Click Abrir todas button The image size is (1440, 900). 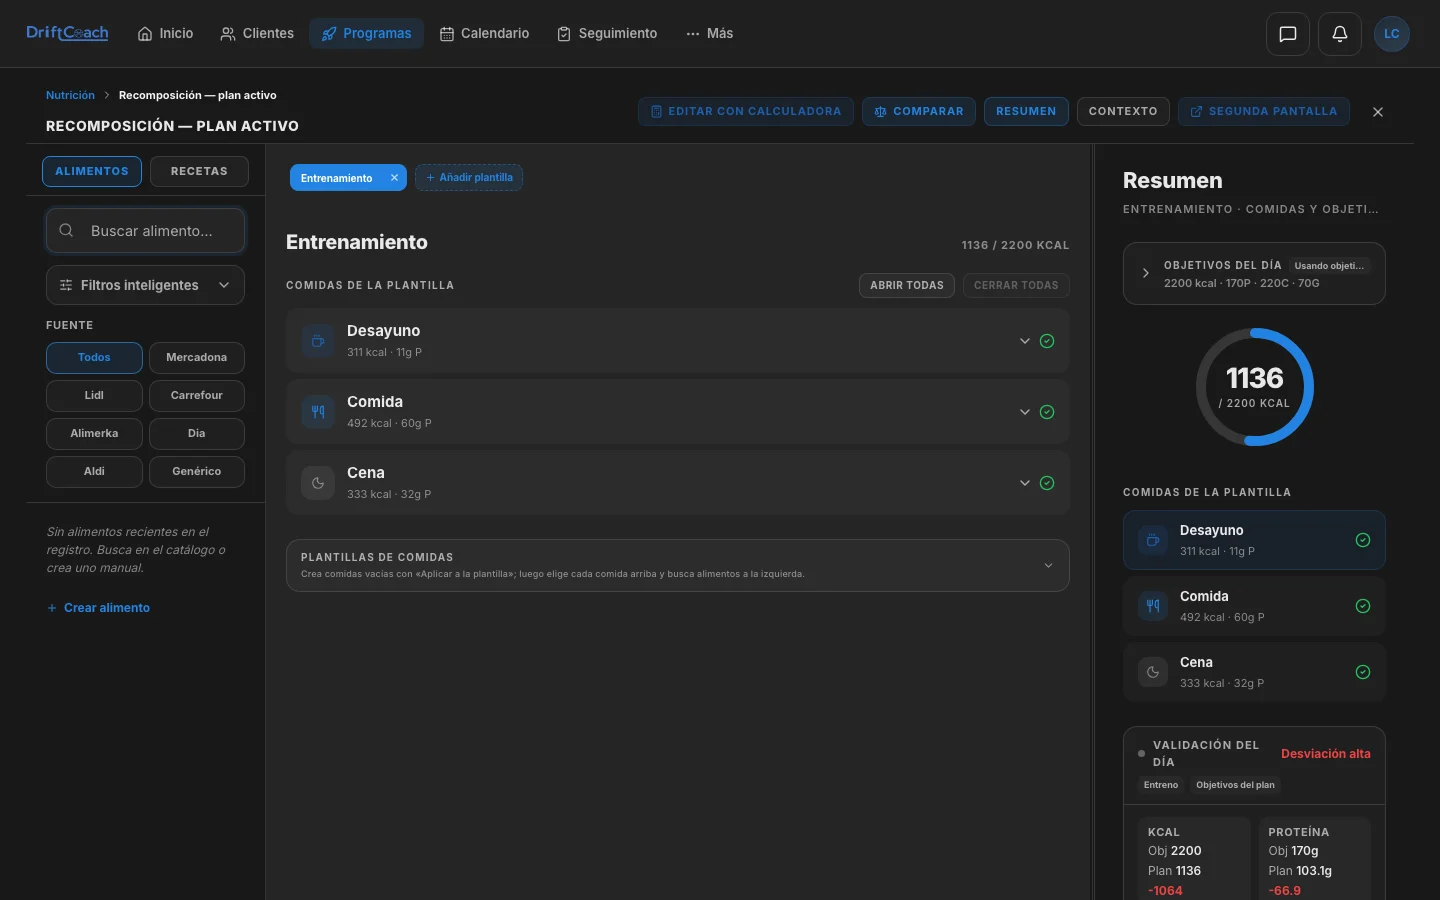[x=907, y=286]
